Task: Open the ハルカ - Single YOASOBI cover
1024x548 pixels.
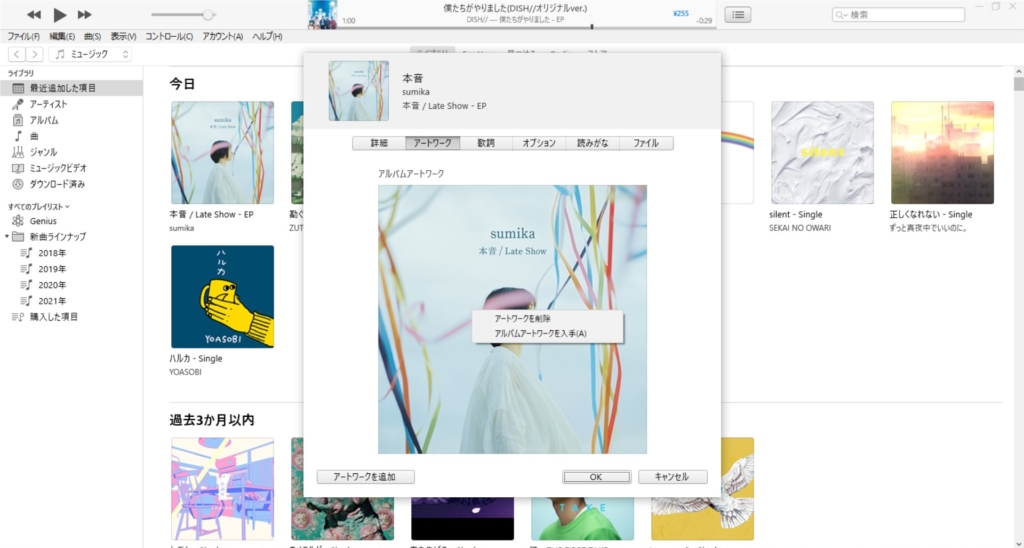Action: (223, 297)
